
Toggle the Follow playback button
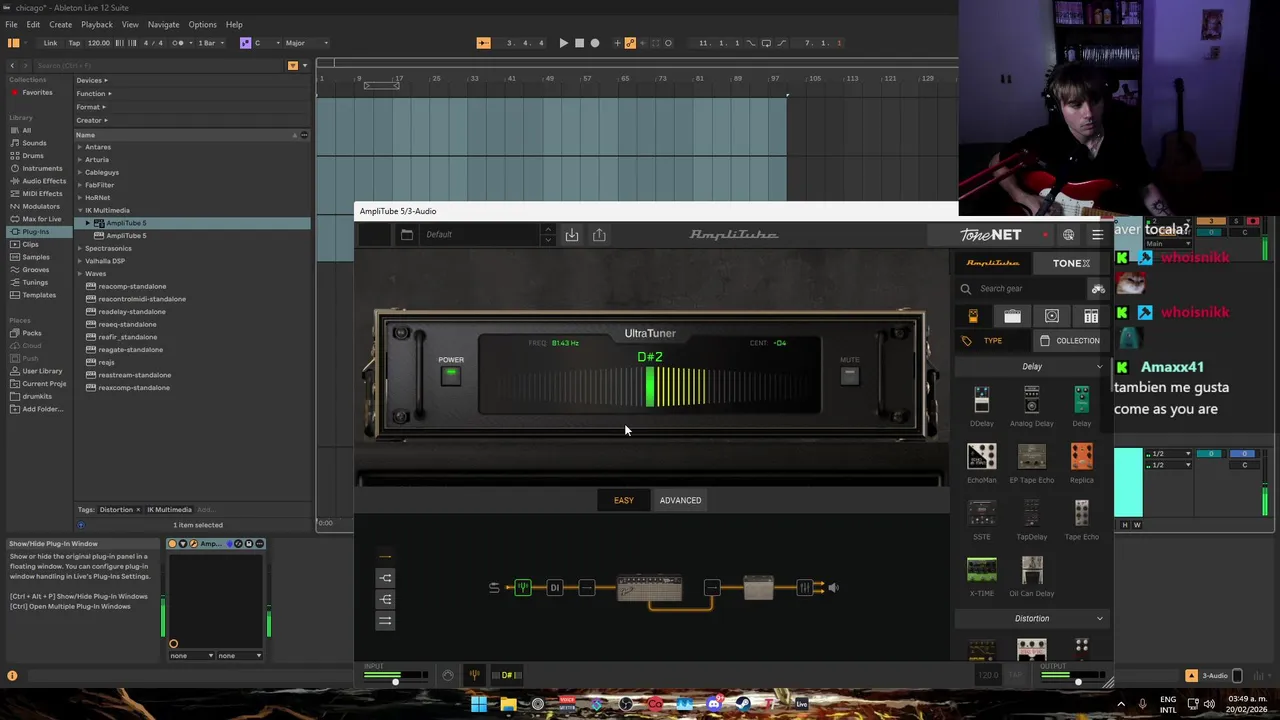[x=483, y=43]
